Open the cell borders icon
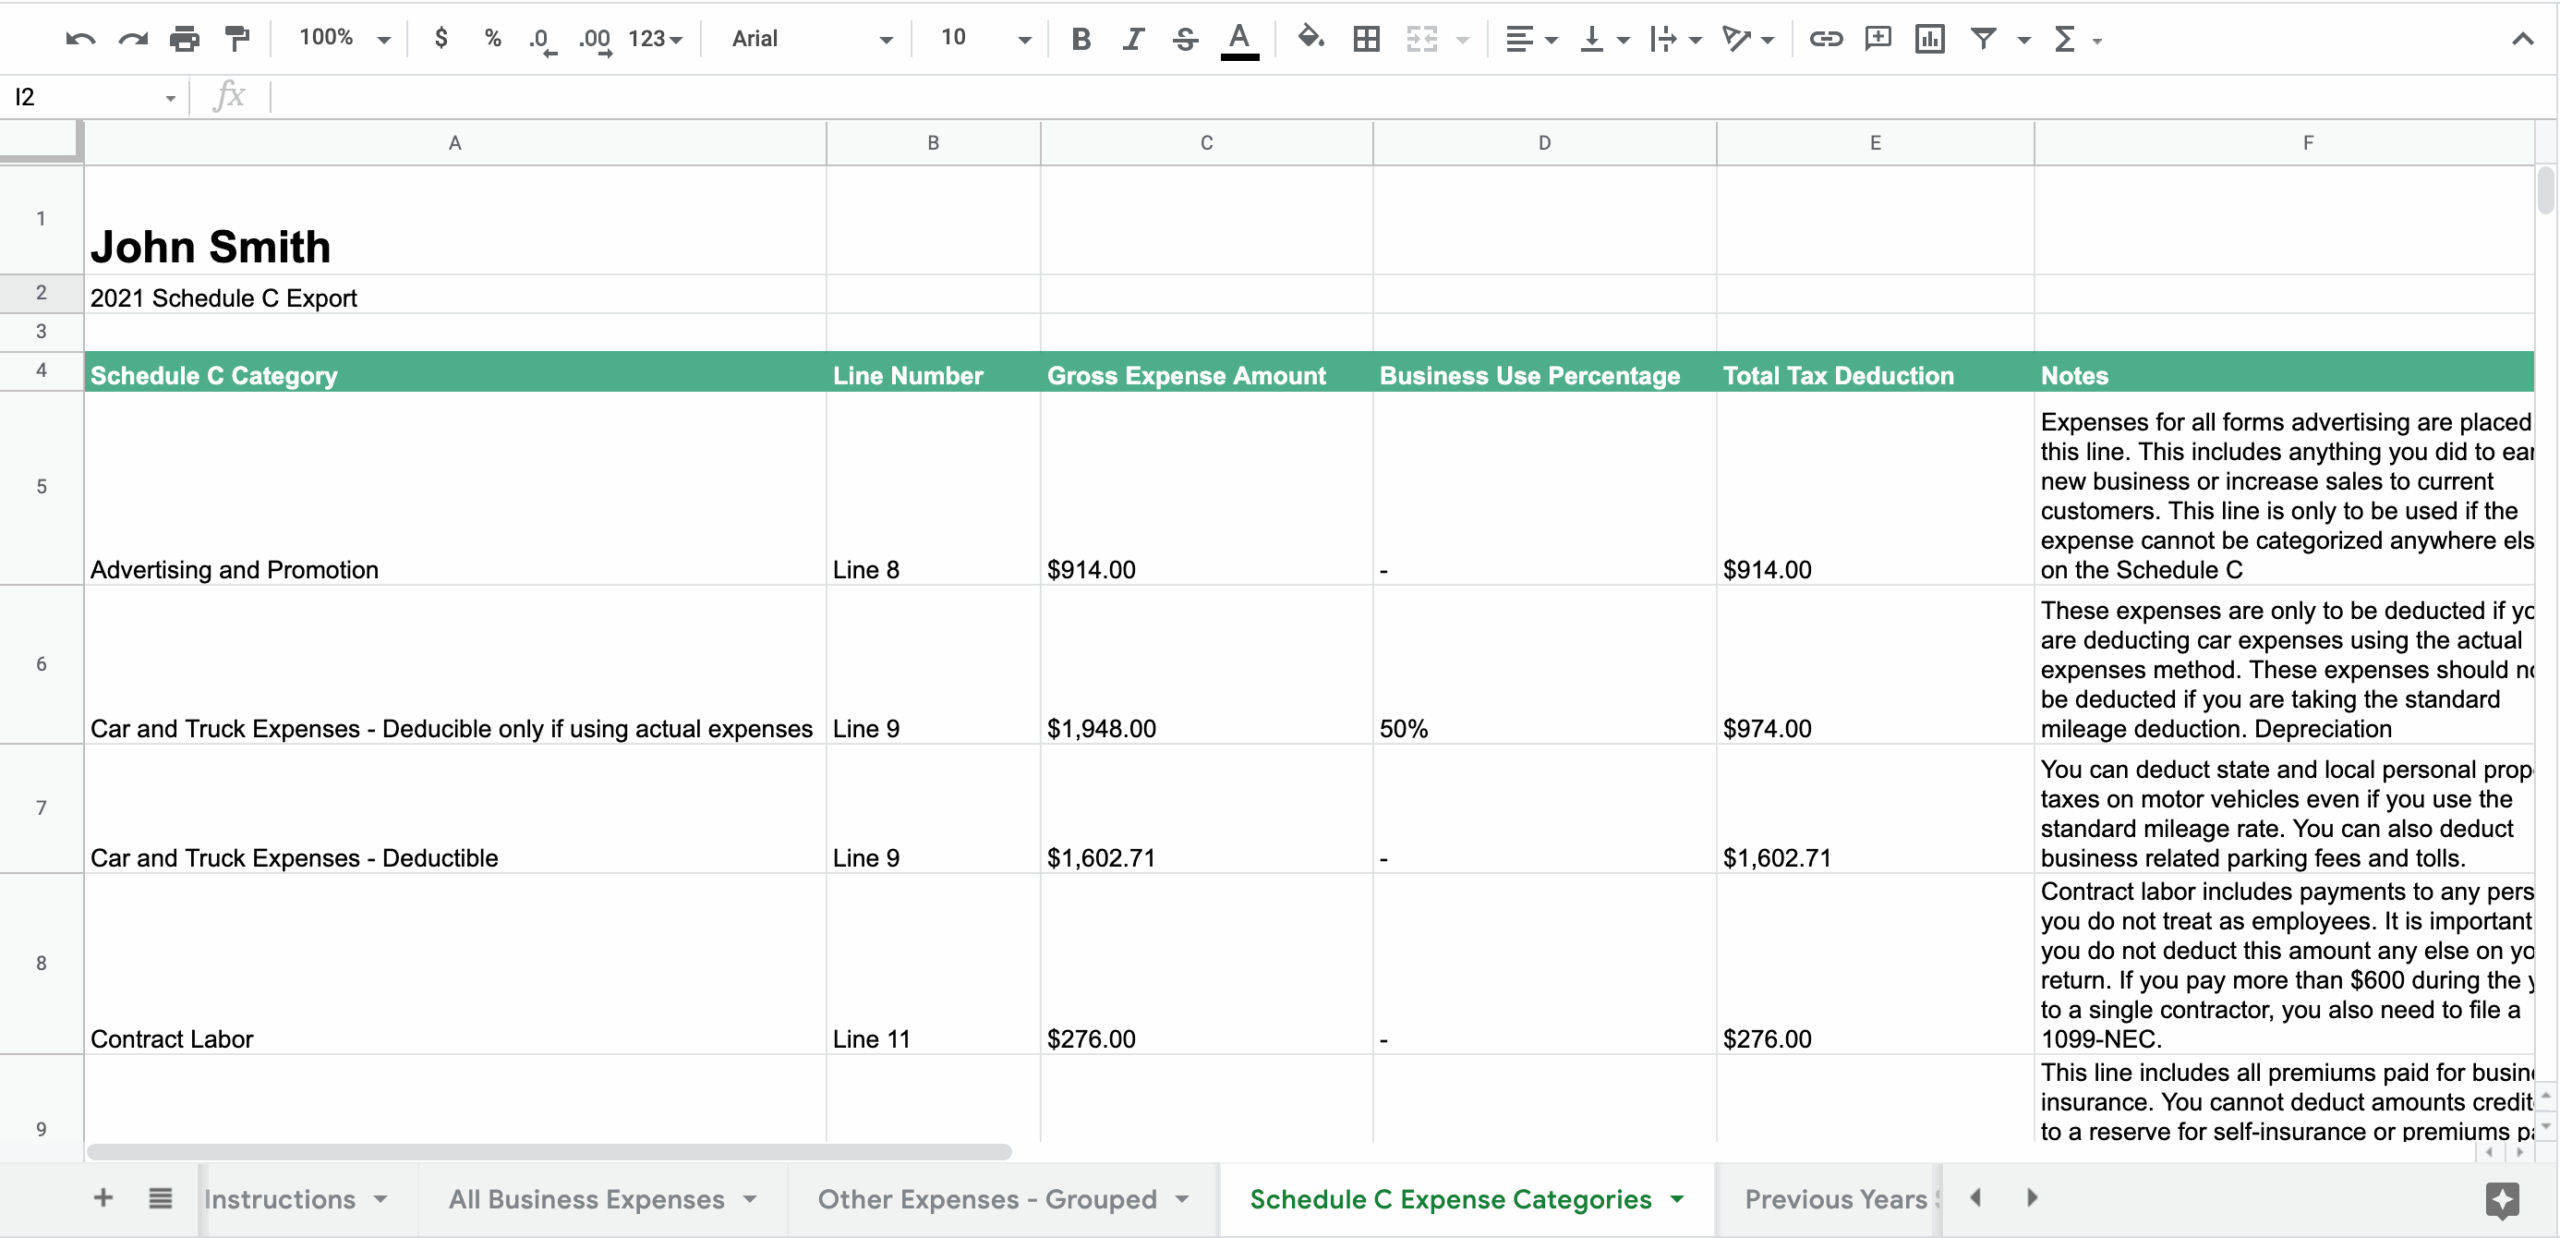Screen dimensions: 2560x1238 (1366, 39)
